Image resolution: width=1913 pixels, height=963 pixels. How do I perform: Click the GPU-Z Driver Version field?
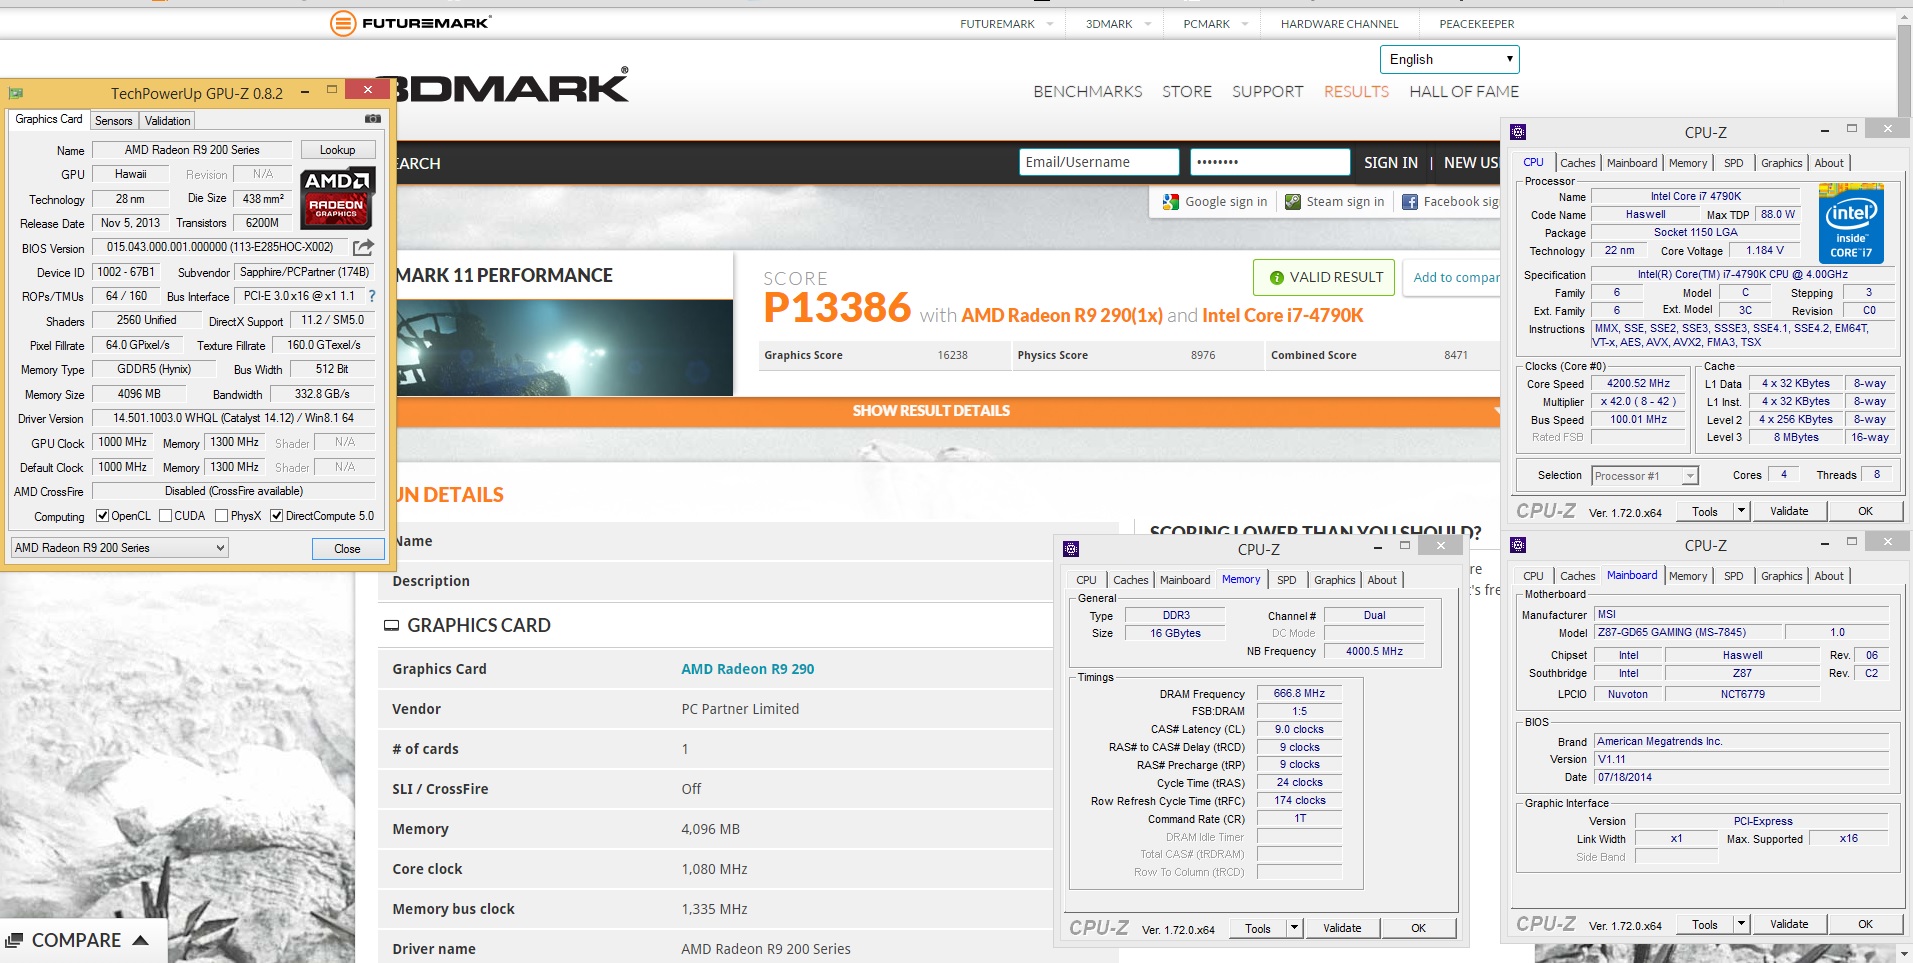pyautogui.click(x=233, y=419)
